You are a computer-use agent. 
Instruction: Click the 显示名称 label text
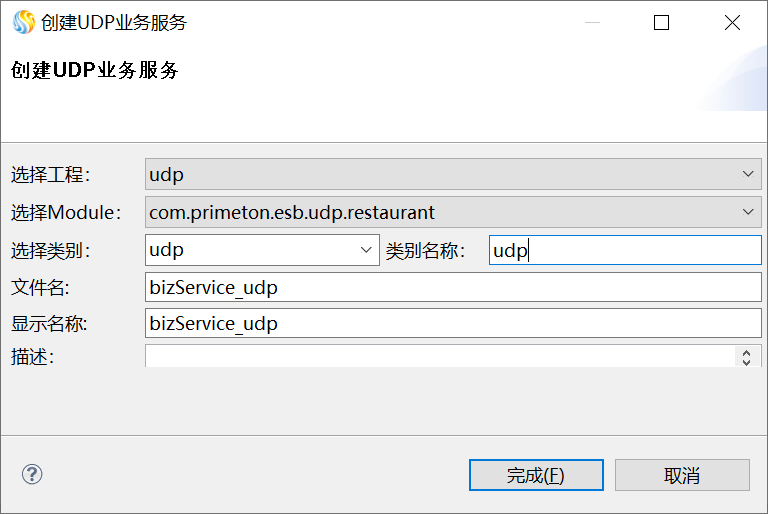49,324
